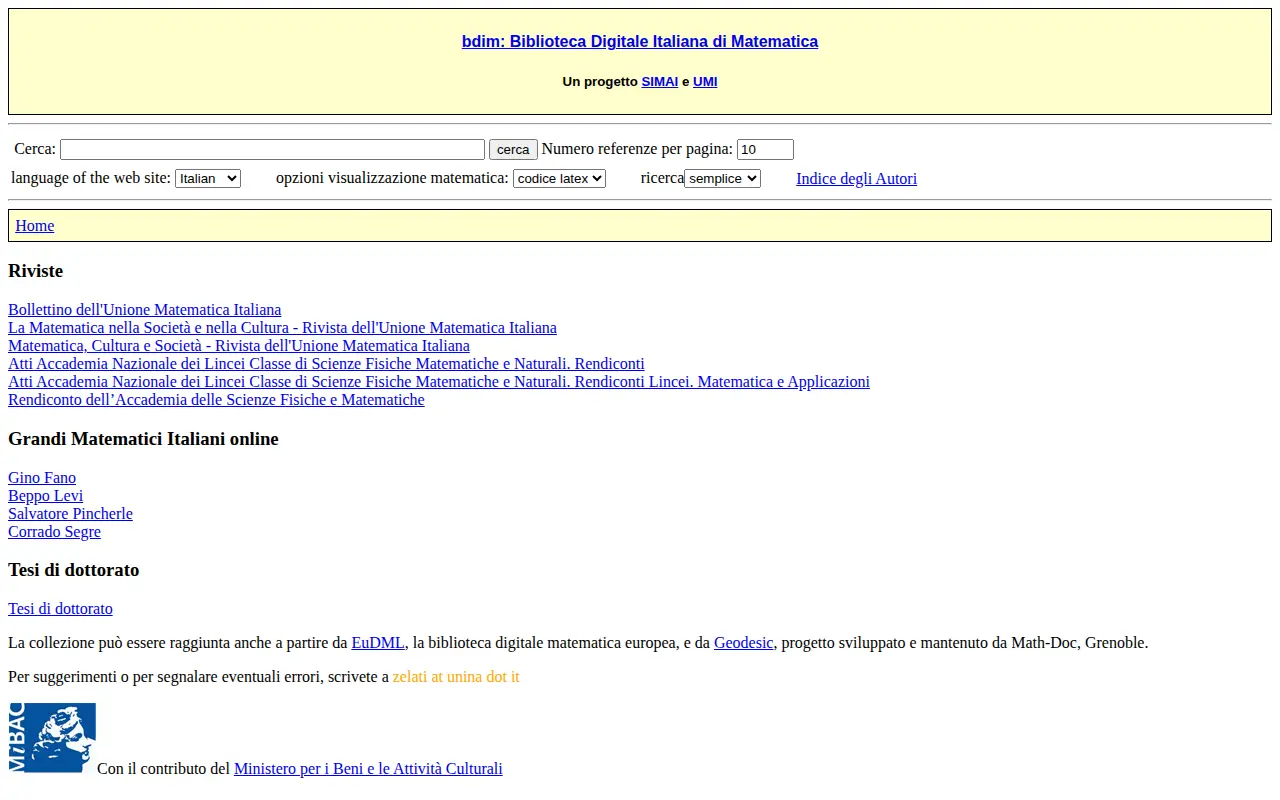Click the cerca search button
Screen dimensions: 1280x800
pyautogui.click(x=513, y=149)
